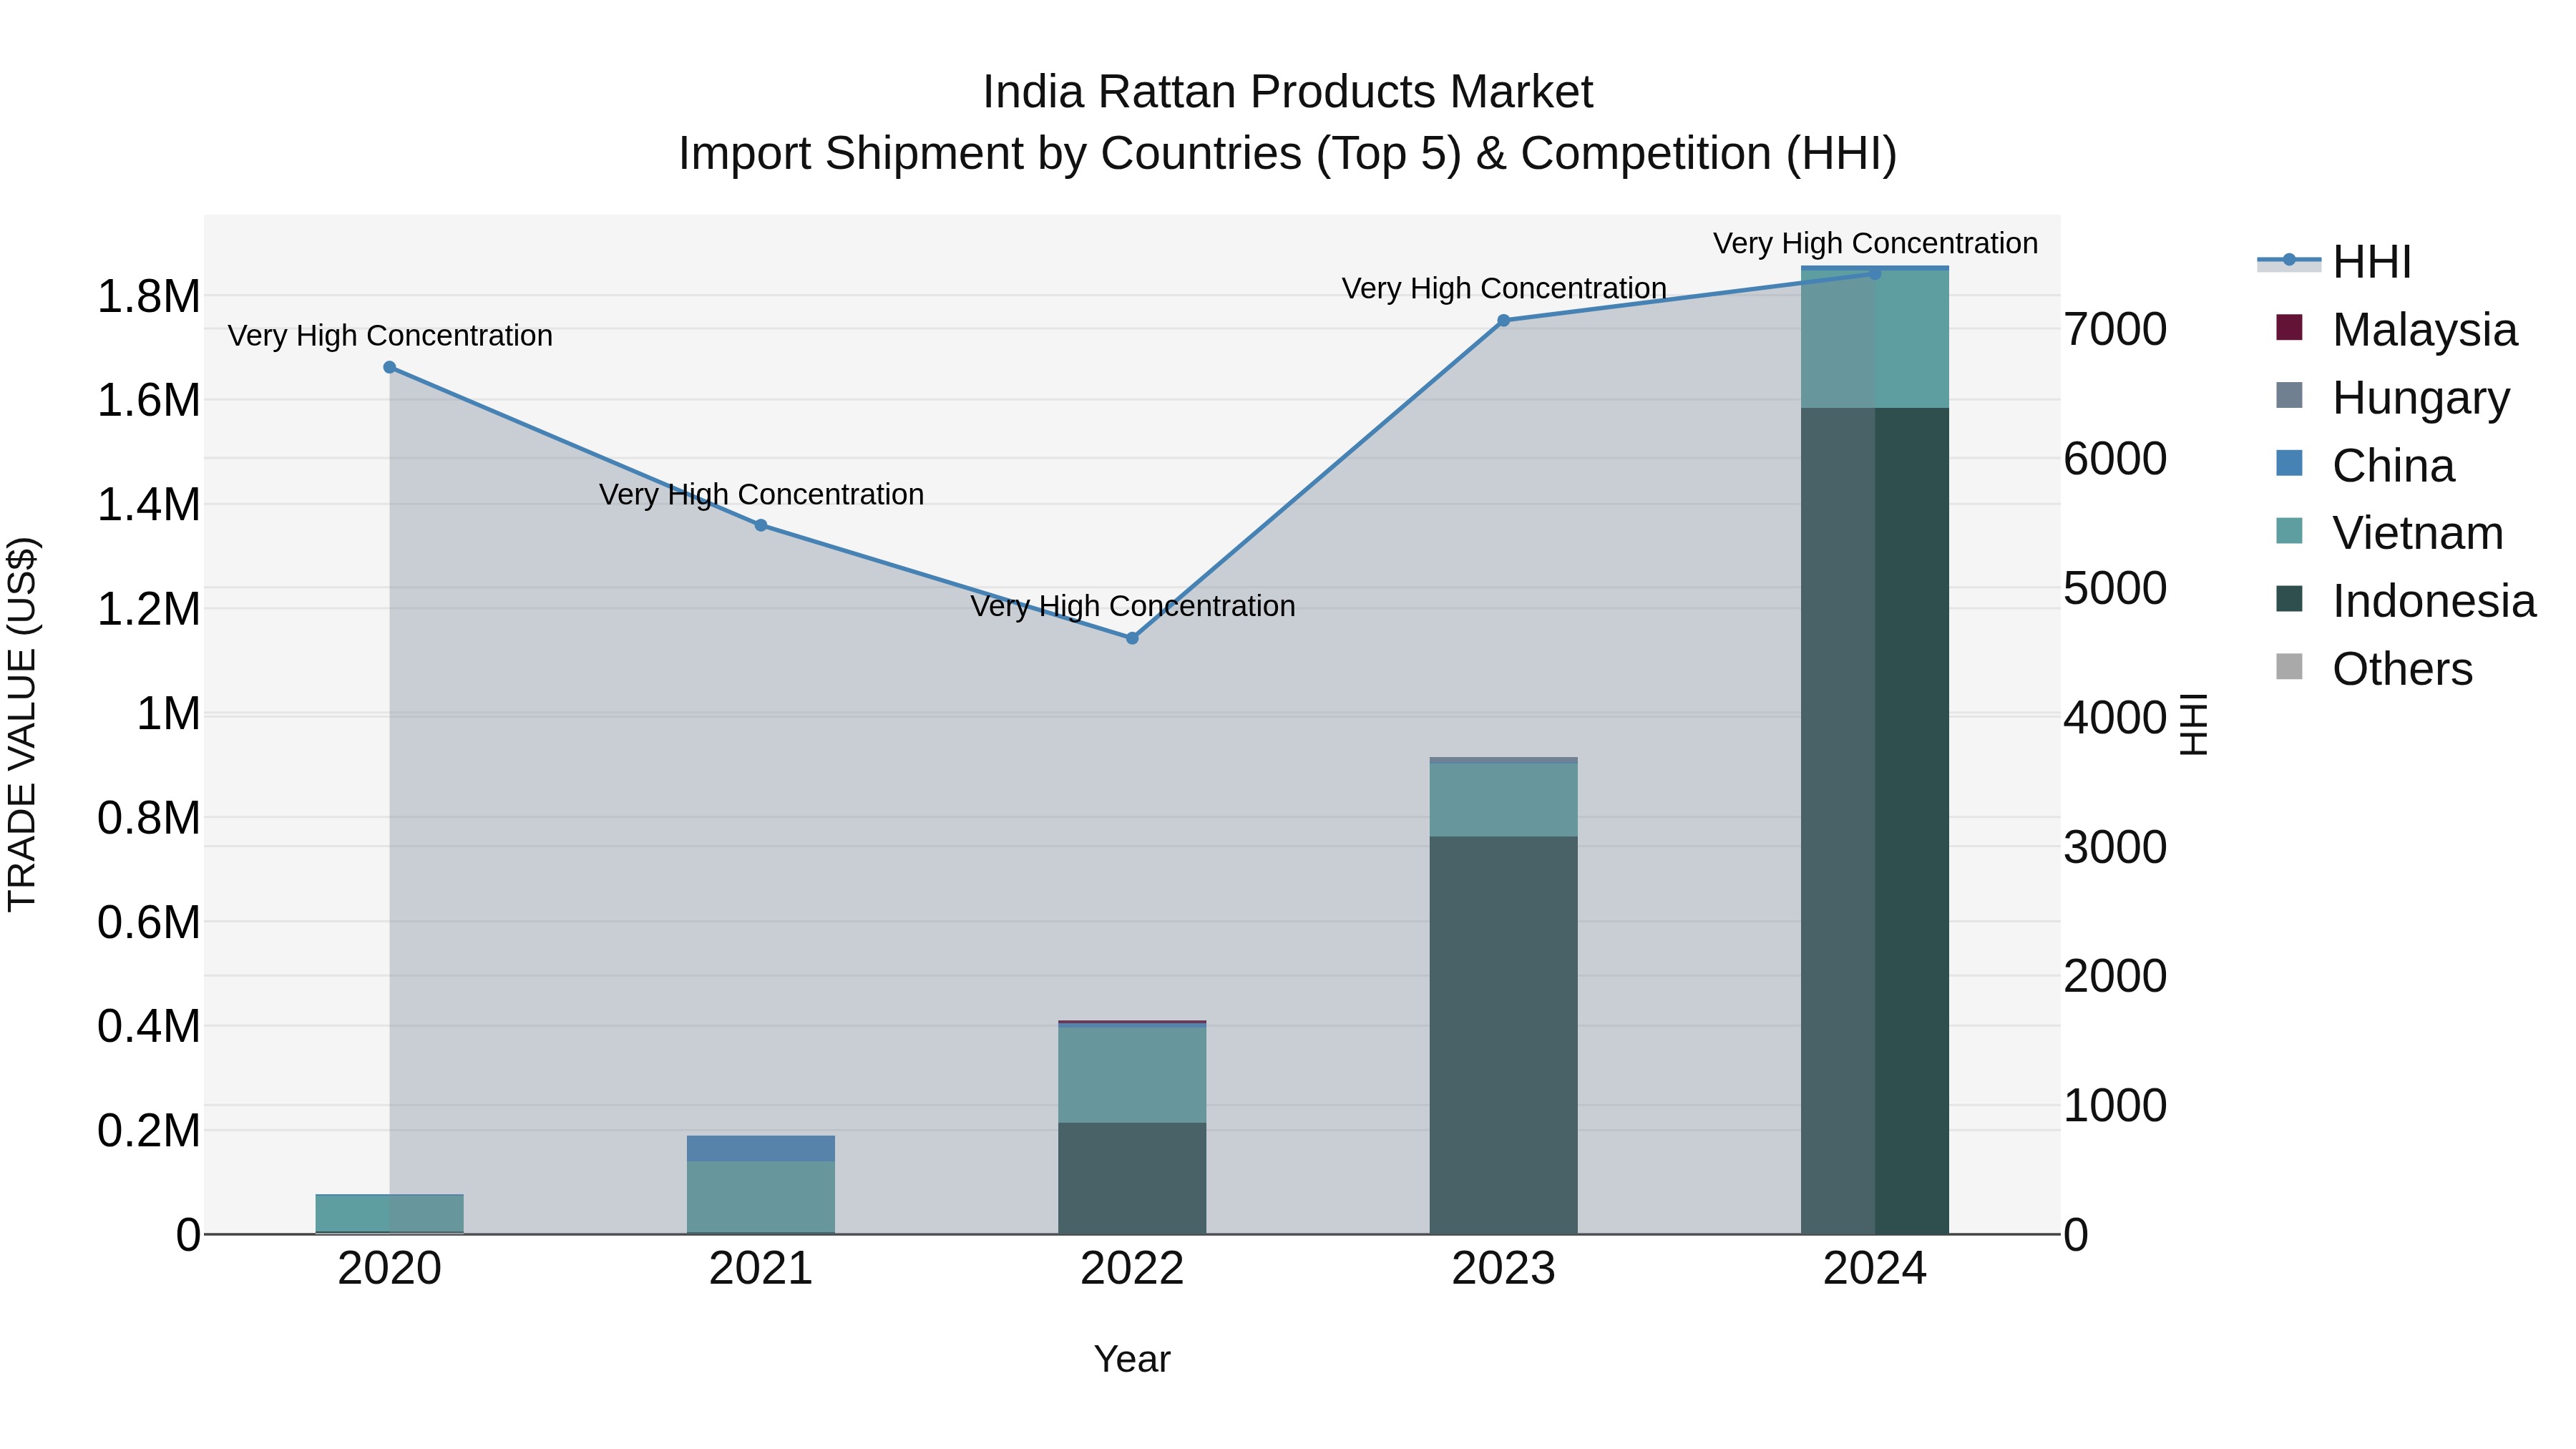Toggle the HHI legend entry

(x=2334, y=262)
